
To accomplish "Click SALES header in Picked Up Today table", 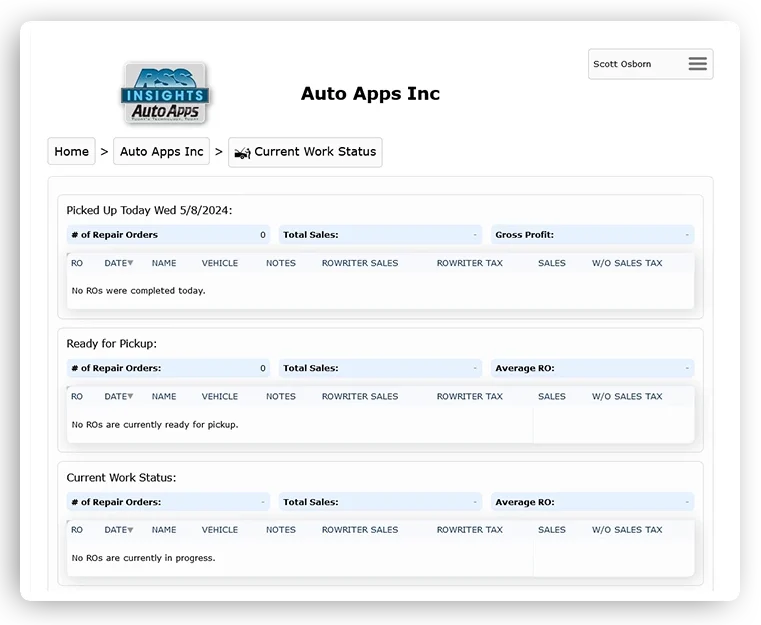I will click(x=551, y=263).
